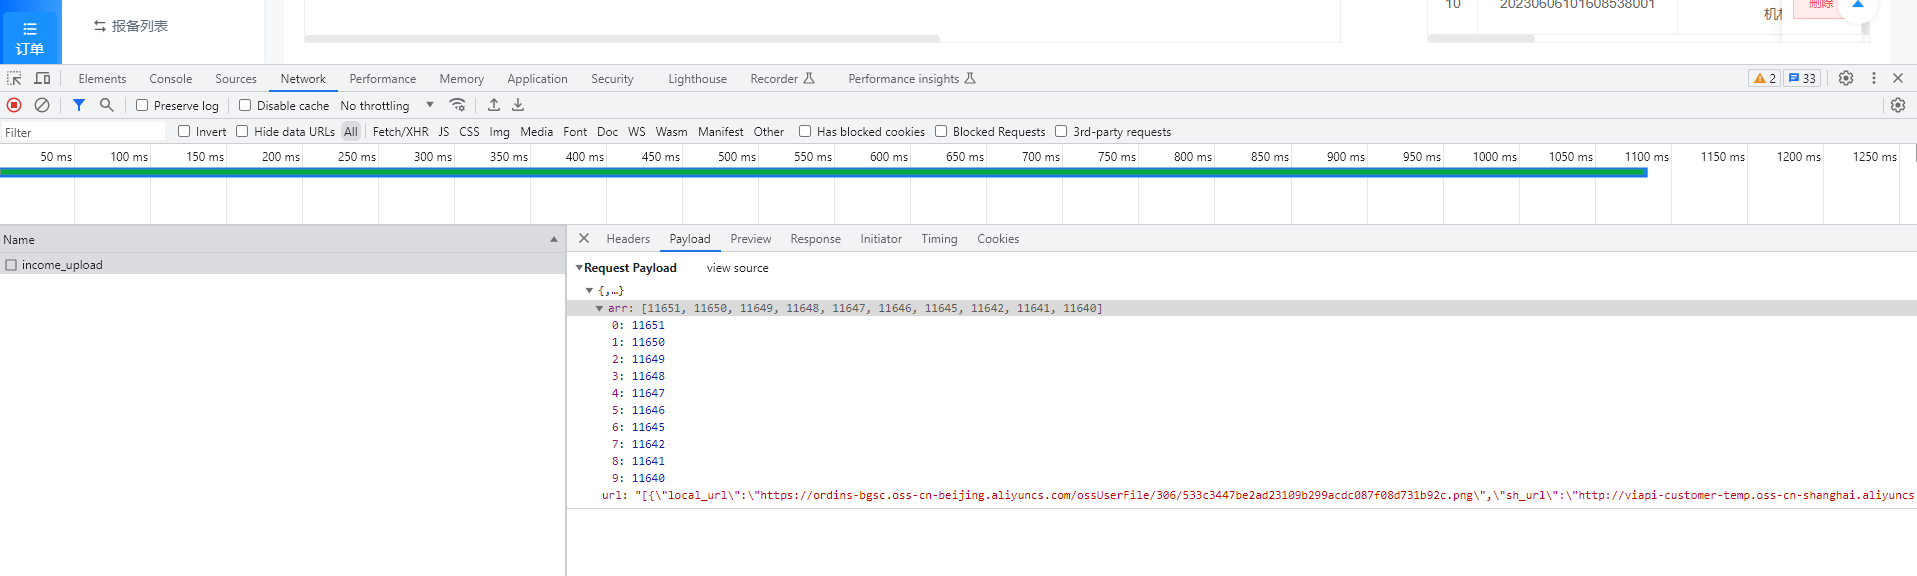The image size is (1917, 576).
Task: Close the request details pane
Action: pos(584,239)
